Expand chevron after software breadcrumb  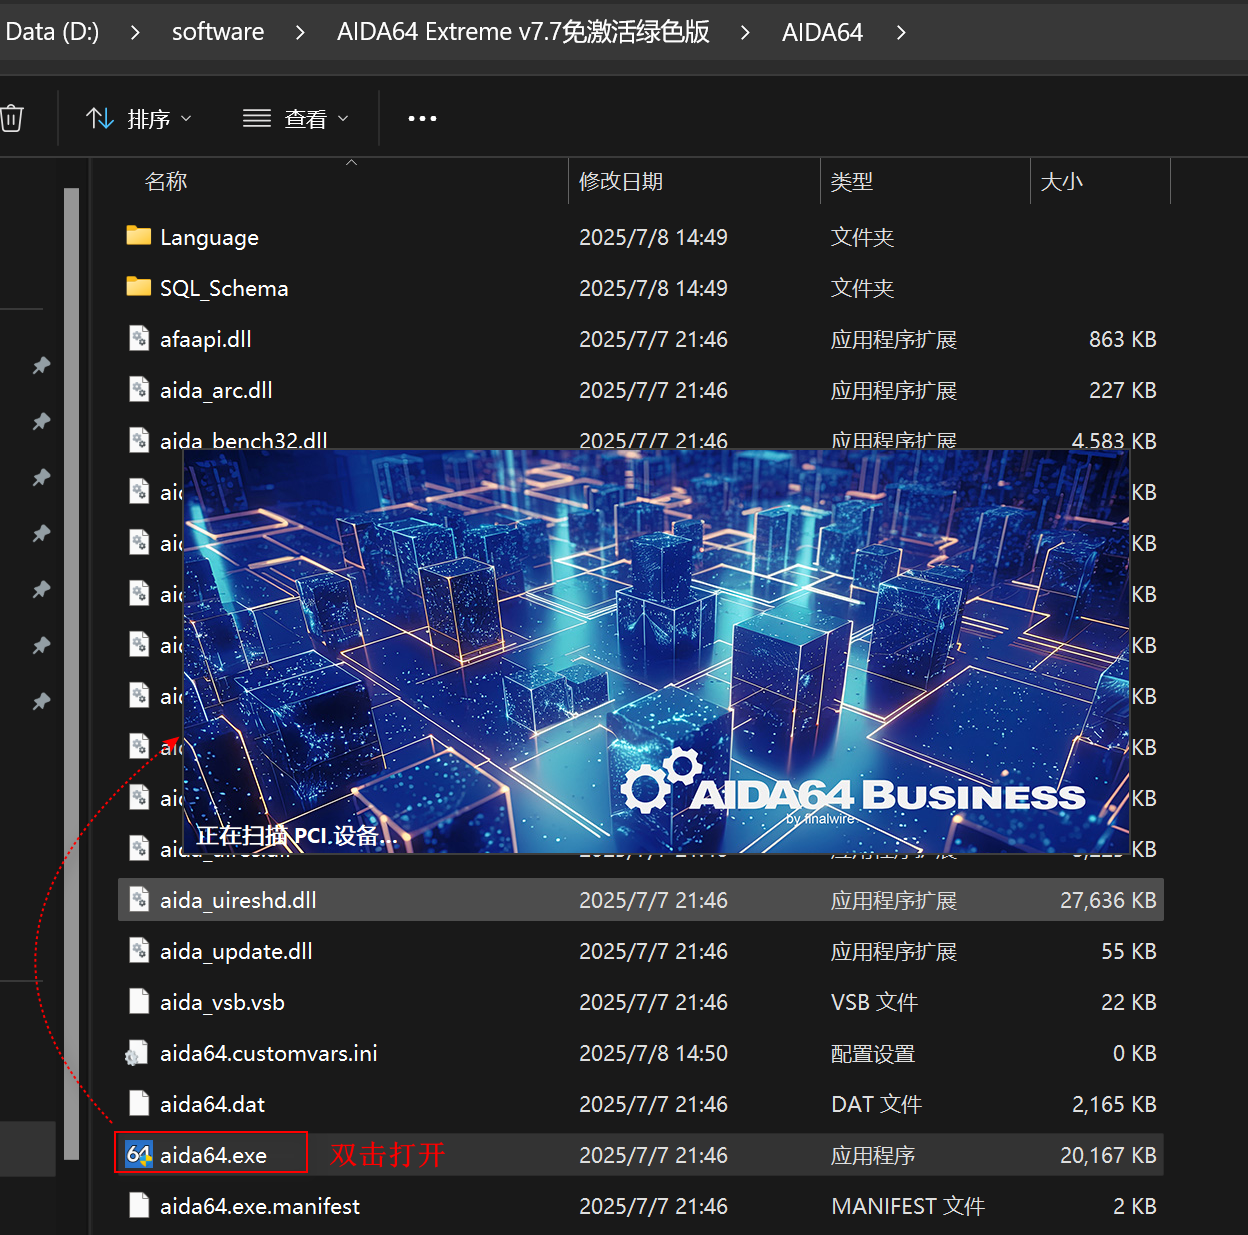[x=300, y=32]
